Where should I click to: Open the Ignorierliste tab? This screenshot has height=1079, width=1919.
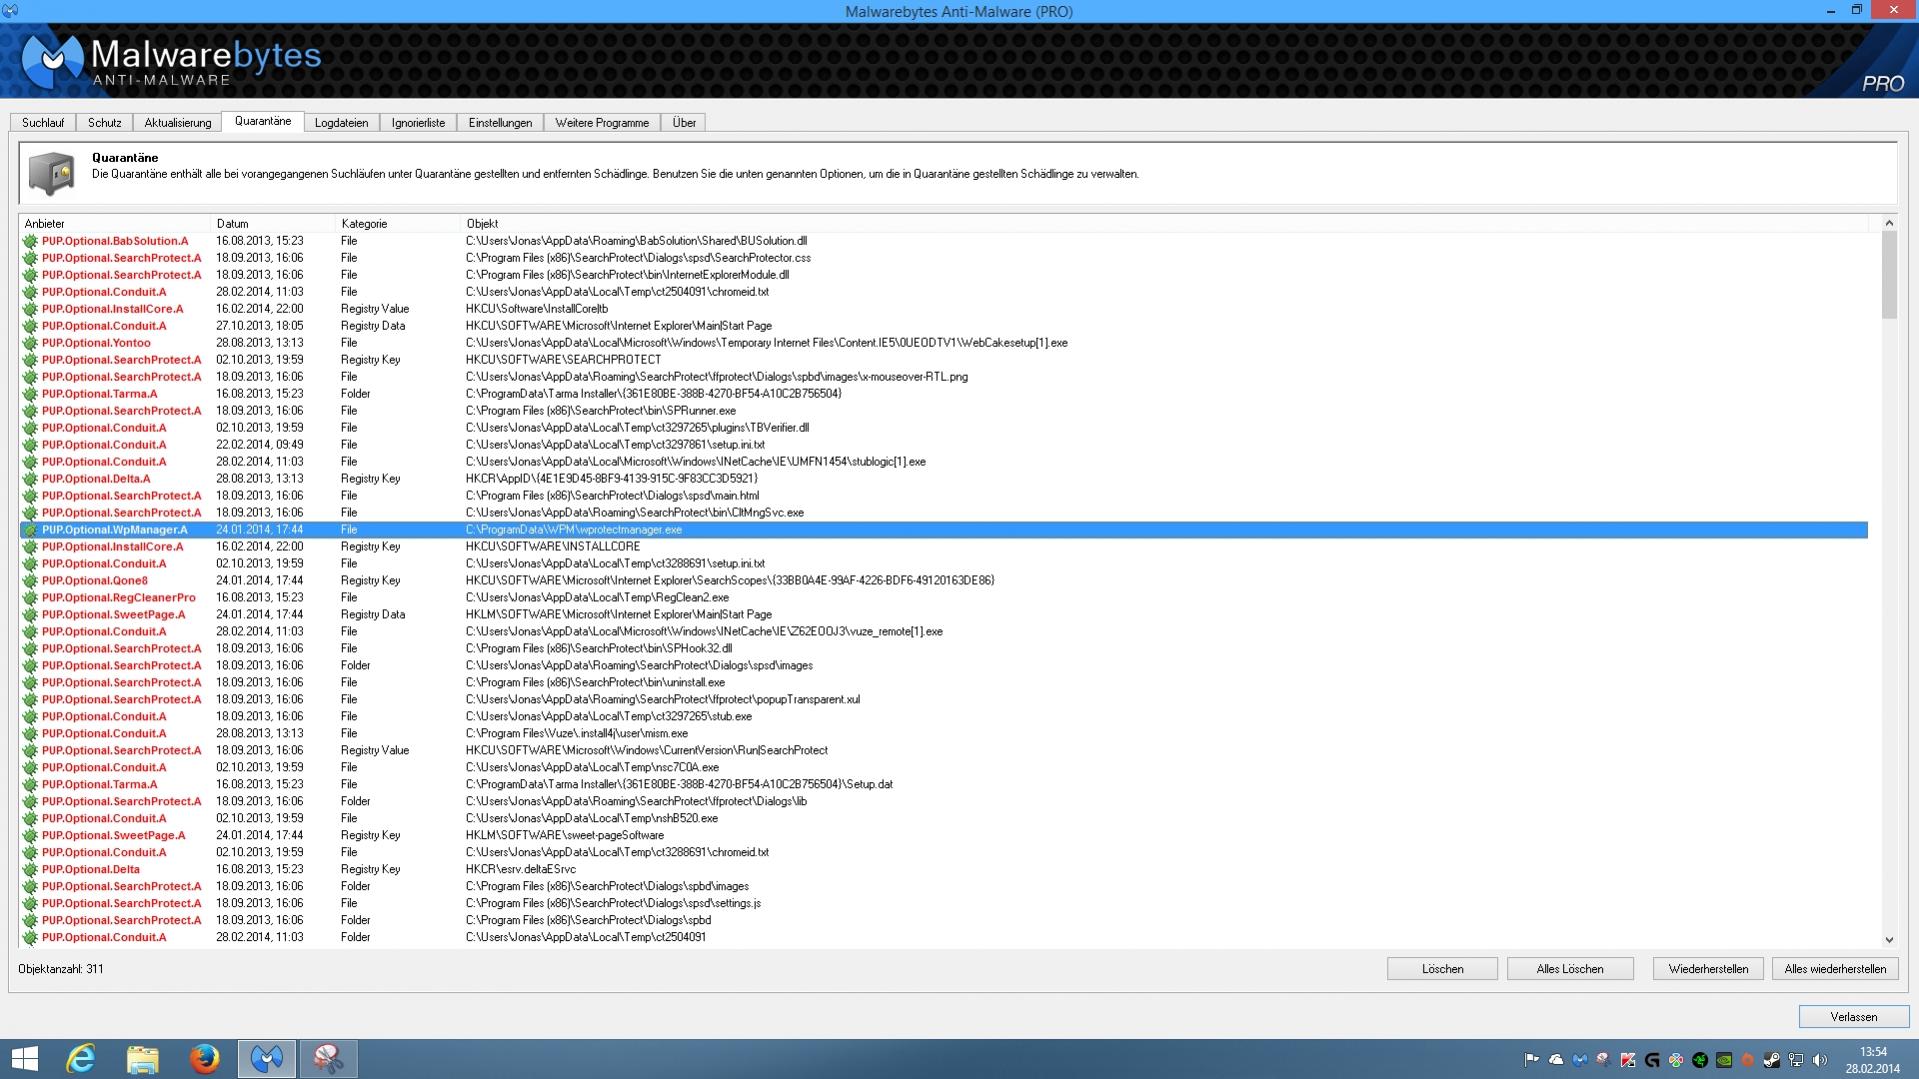coord(418,122)
